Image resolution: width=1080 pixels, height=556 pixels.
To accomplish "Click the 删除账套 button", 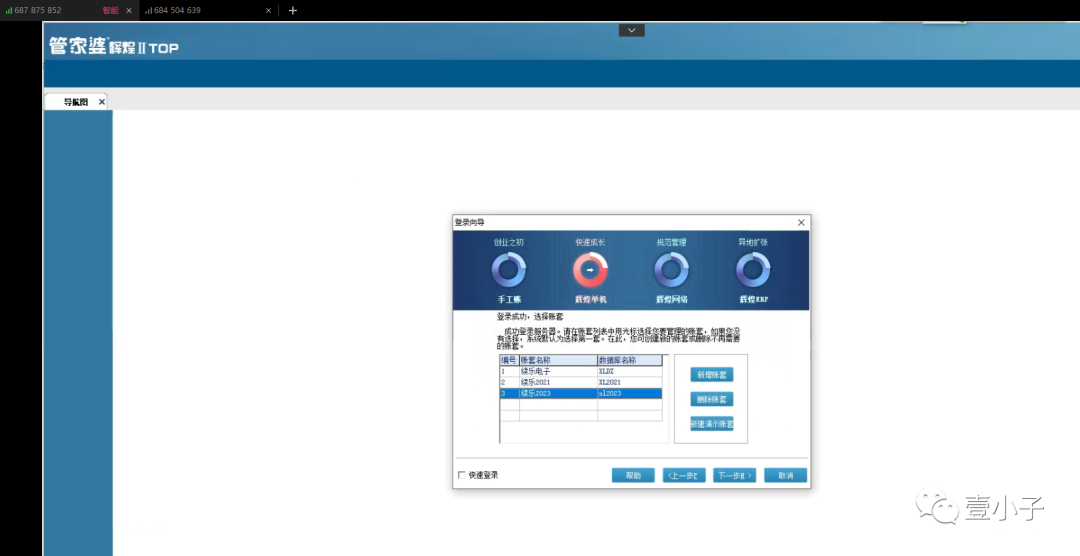I will coord(712,400).
